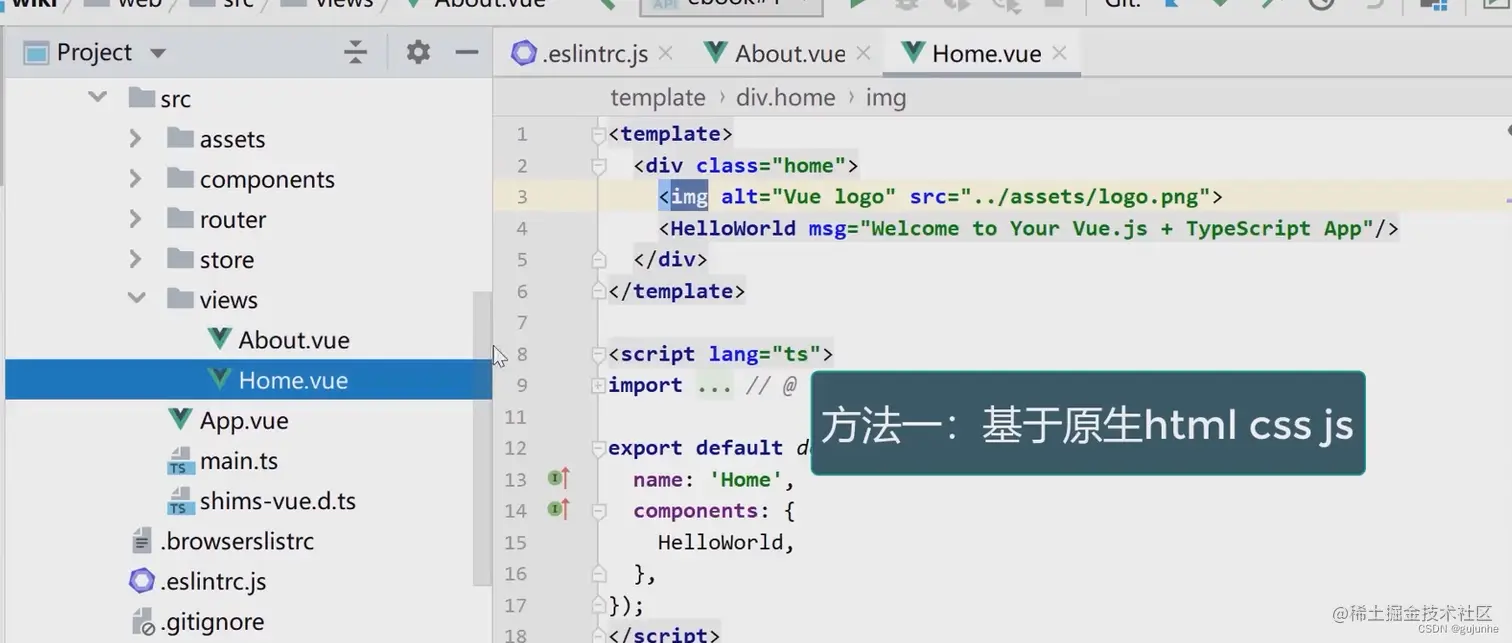
Task: Click the 'Home' name string on line 13
Action: [x=745, y=479]
